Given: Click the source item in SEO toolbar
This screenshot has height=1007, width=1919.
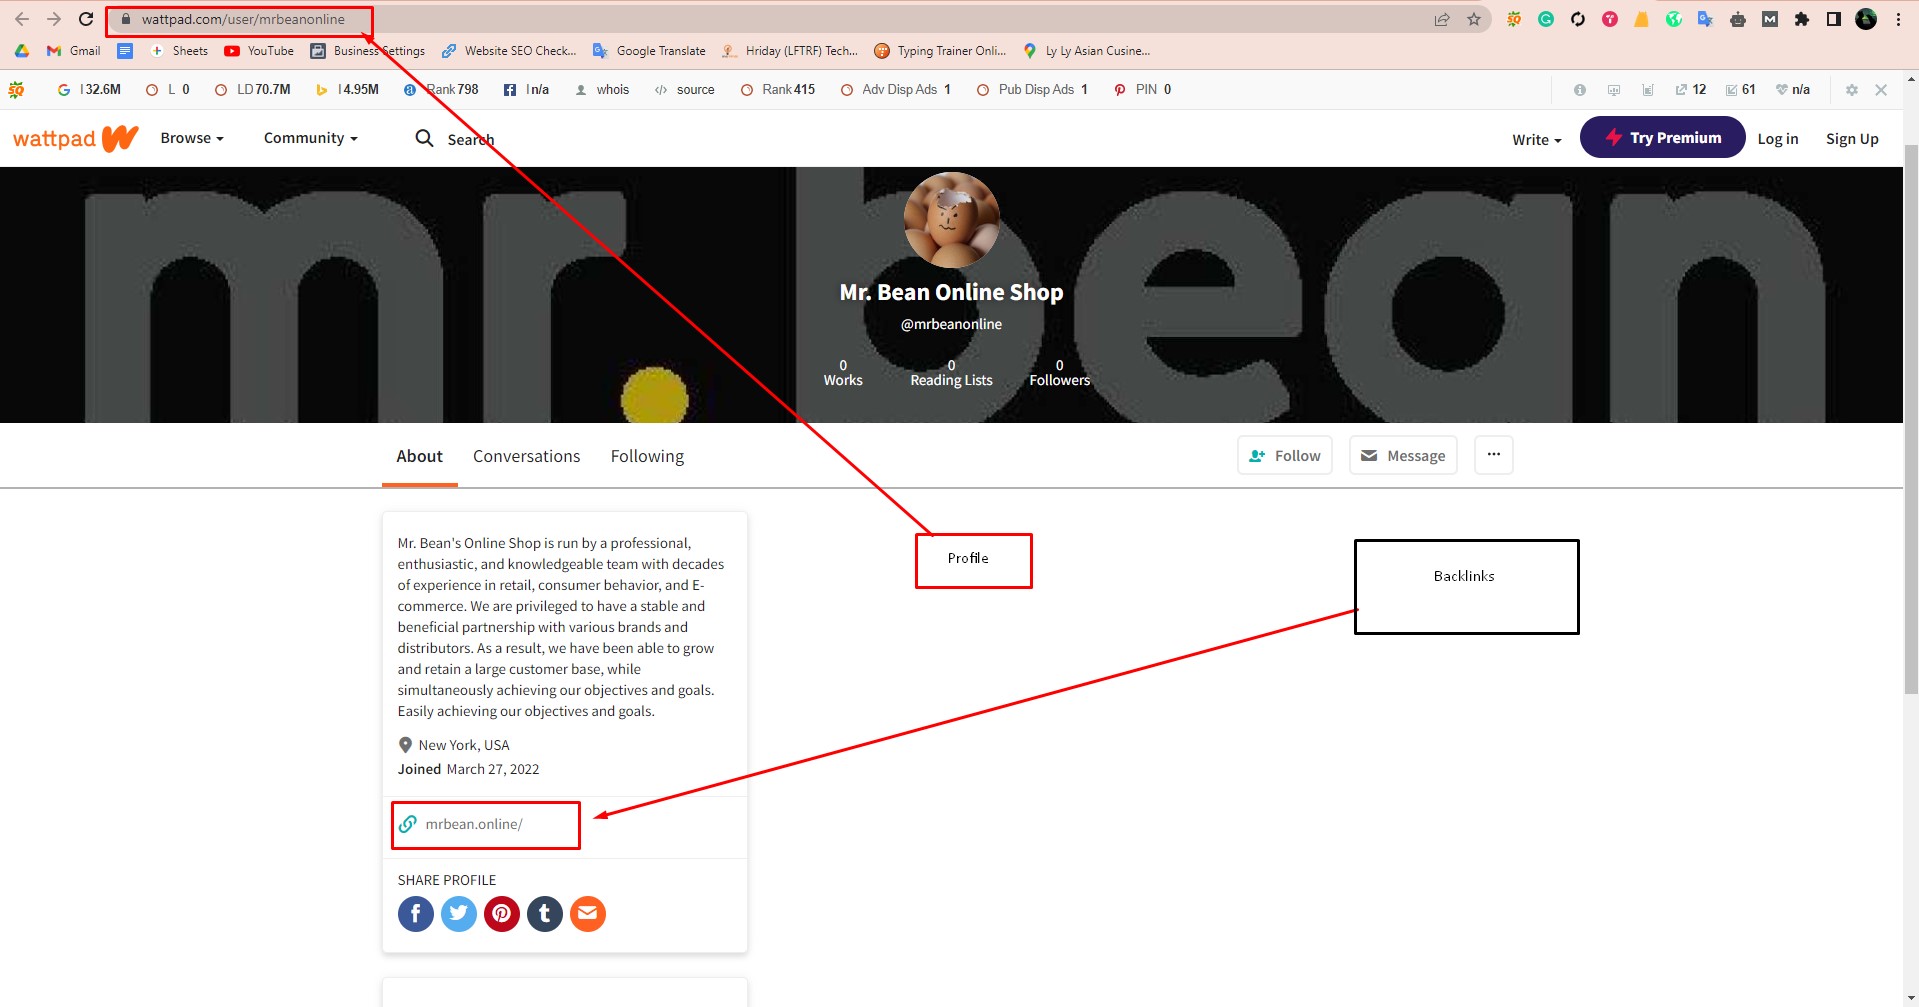Looking at the screenshot, I should (x=685, y=90).
